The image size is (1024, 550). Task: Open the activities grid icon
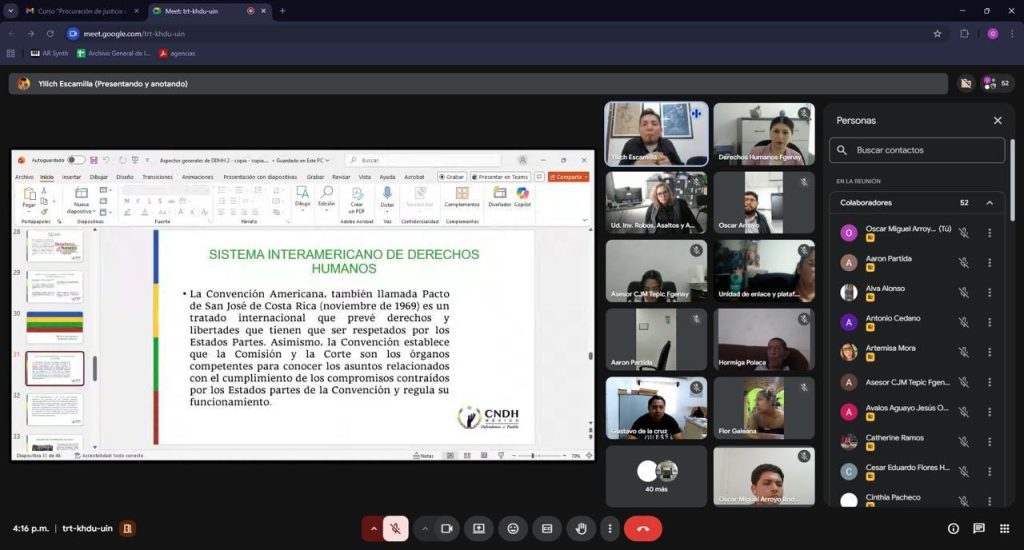[1004, 528]
